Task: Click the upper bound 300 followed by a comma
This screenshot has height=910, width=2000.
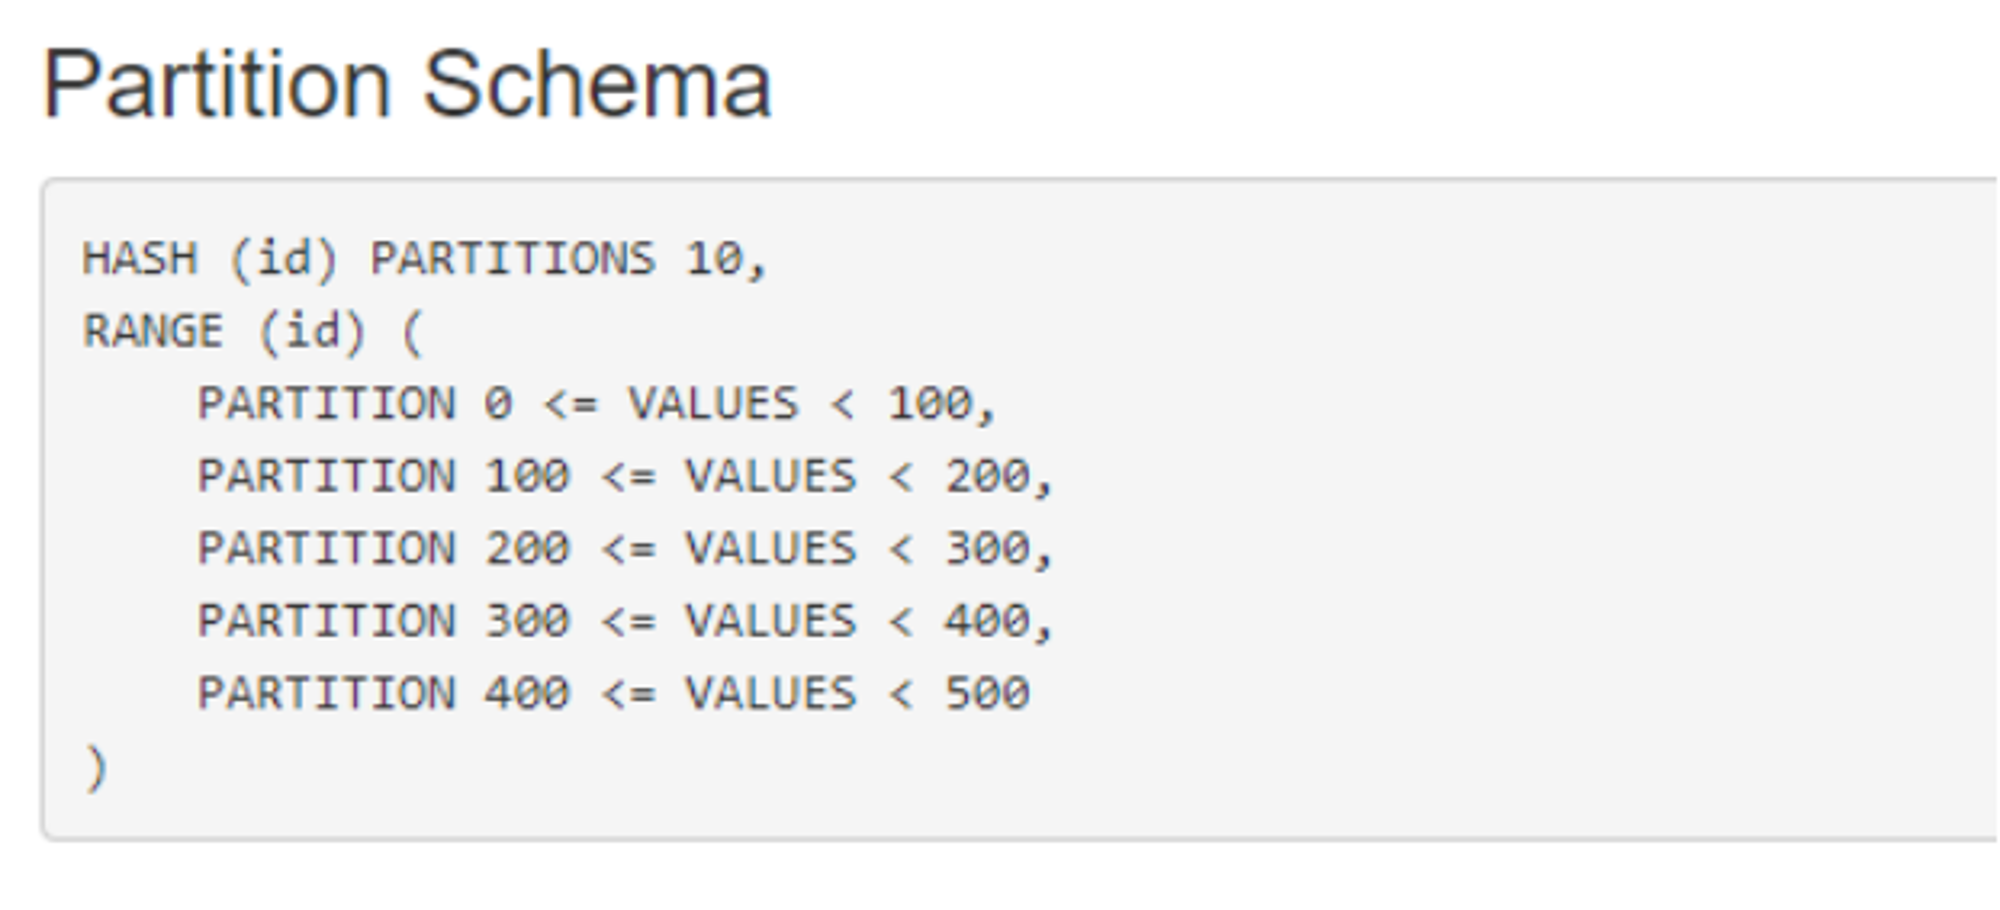Action: point(988,548)
